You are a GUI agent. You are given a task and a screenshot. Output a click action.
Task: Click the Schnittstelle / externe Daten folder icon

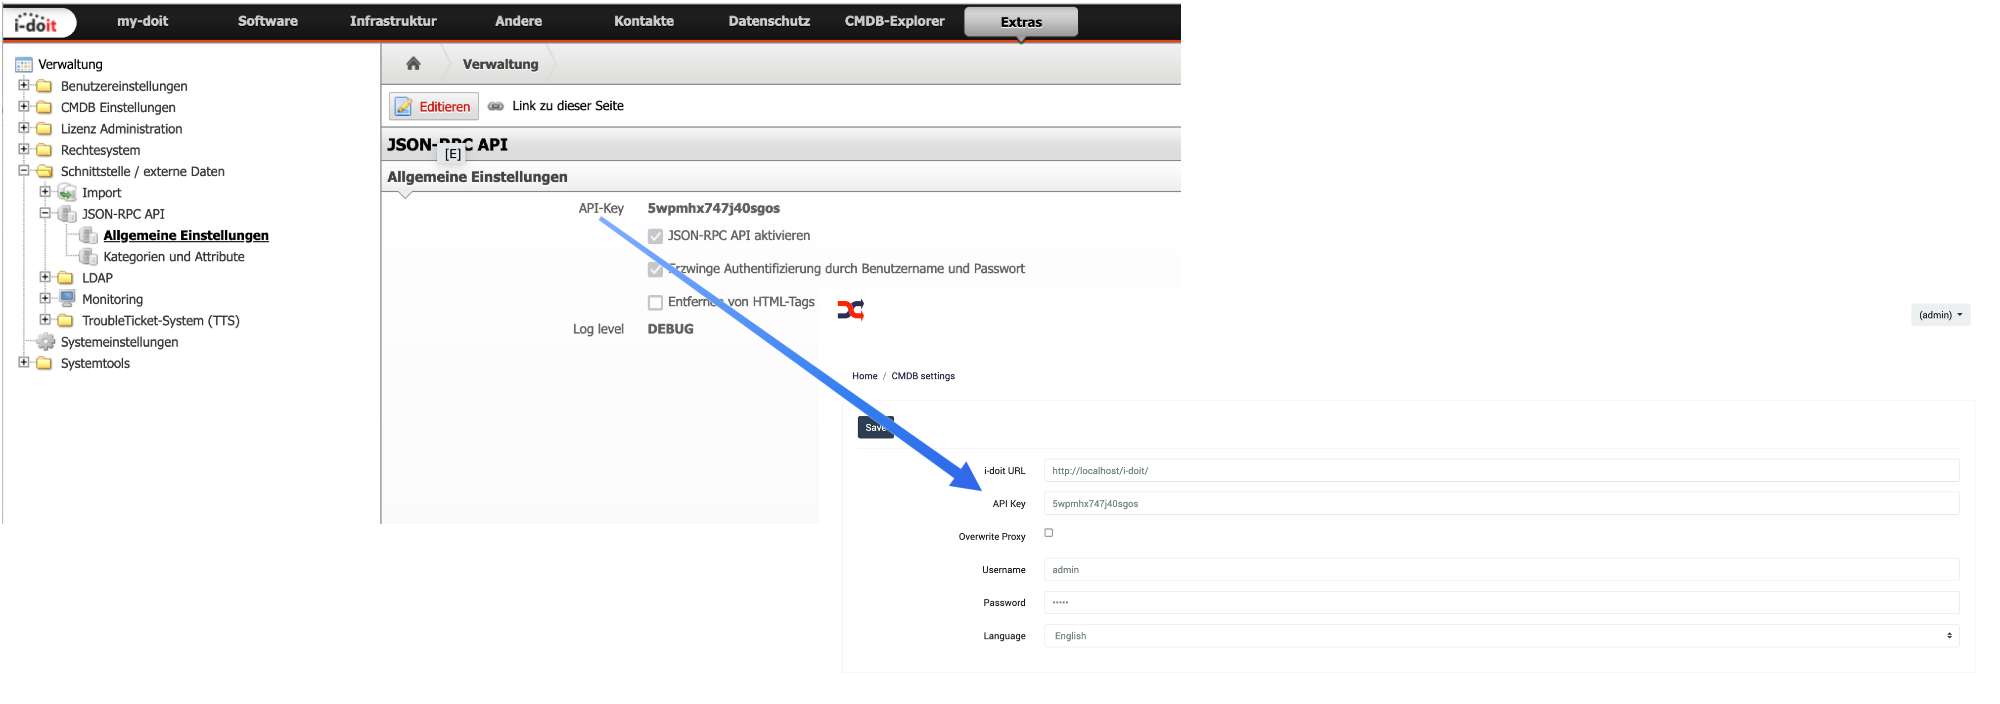44,171
